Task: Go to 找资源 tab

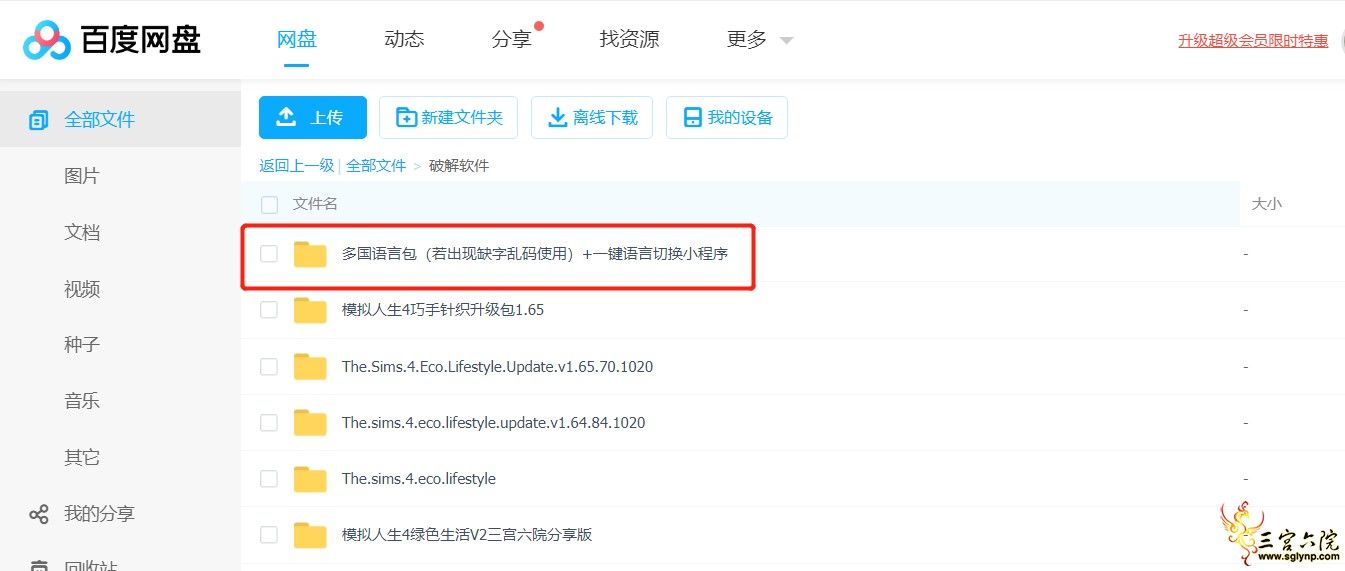Action: pos(629,39)
